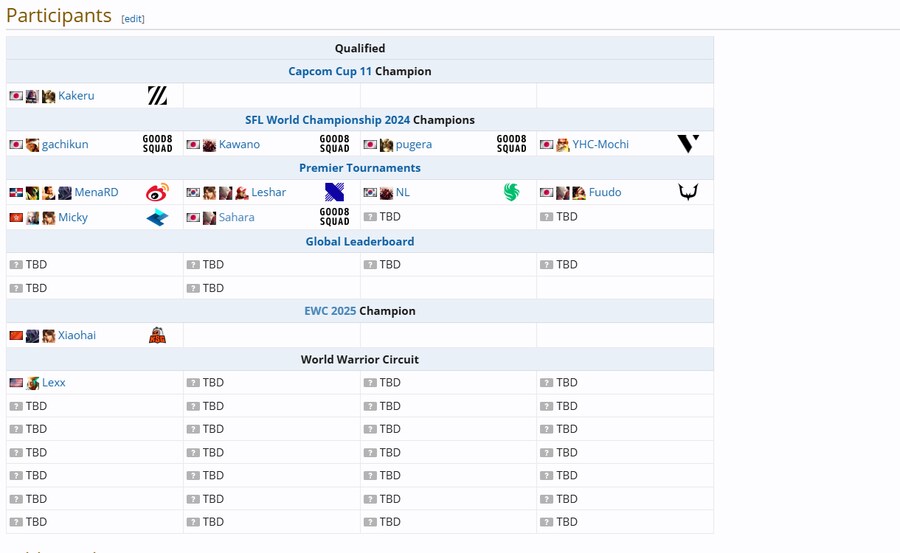Image resolution: width=900 pixels, height=553 pixels.
Task: Click the ZETA team logo beside Kakeru
Action: click(157, 96)
